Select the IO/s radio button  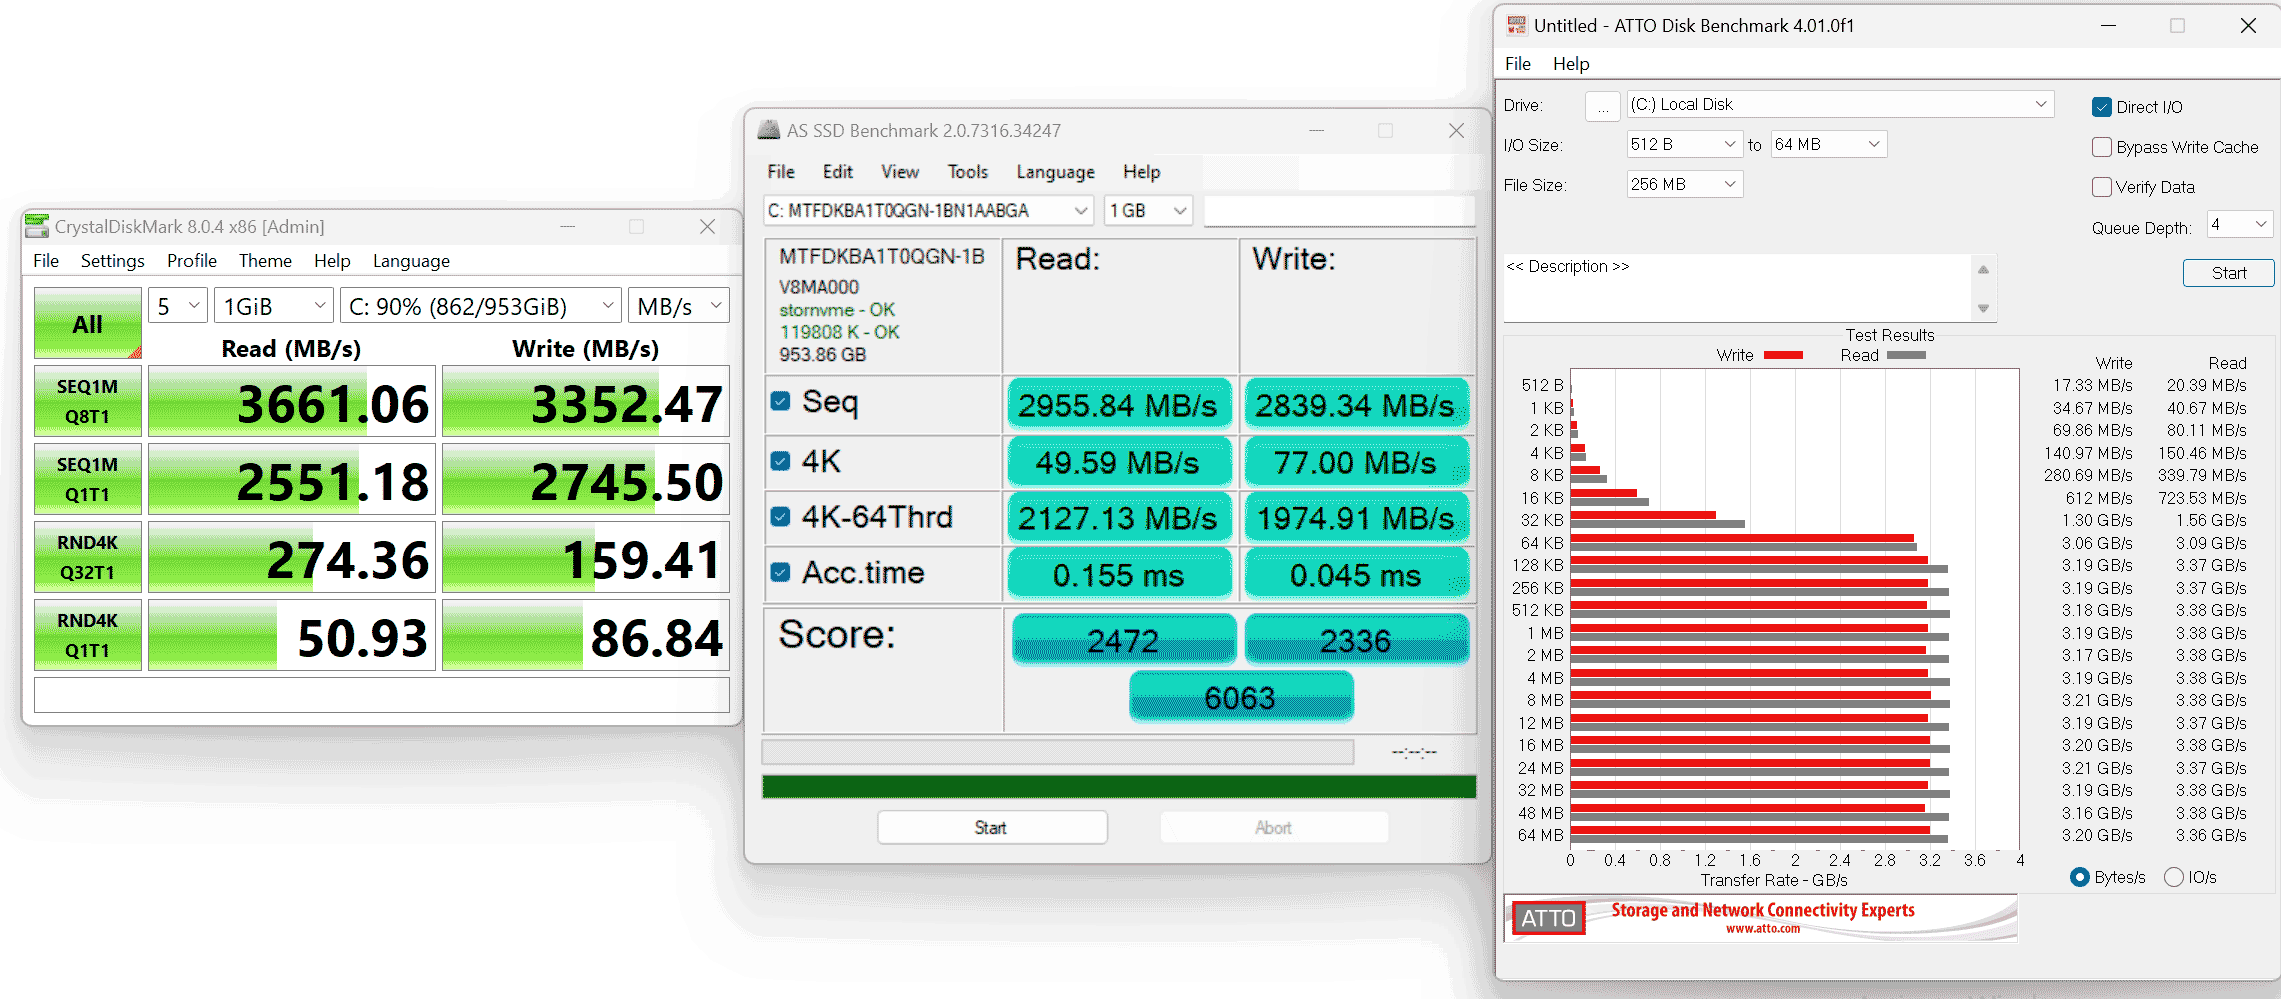tap(2174, 877)
